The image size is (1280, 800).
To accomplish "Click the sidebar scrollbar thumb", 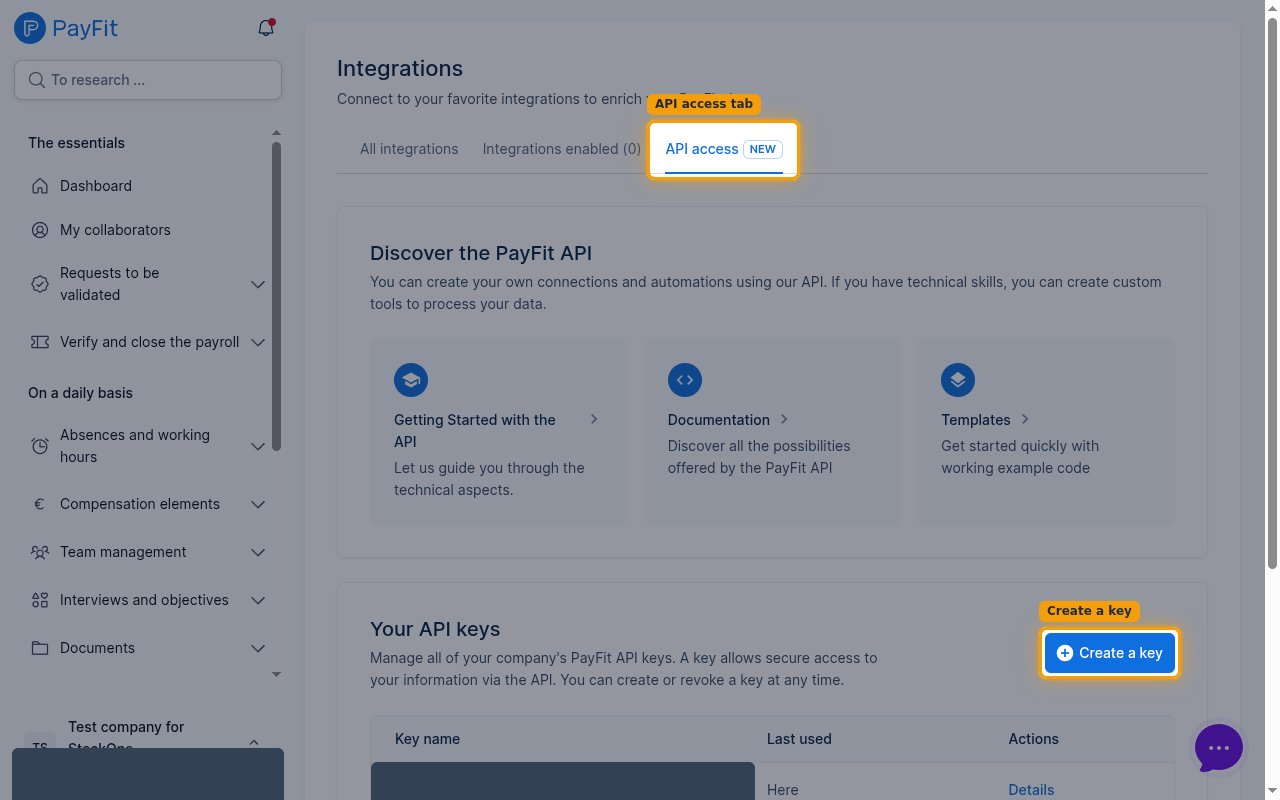I will 277,296.
